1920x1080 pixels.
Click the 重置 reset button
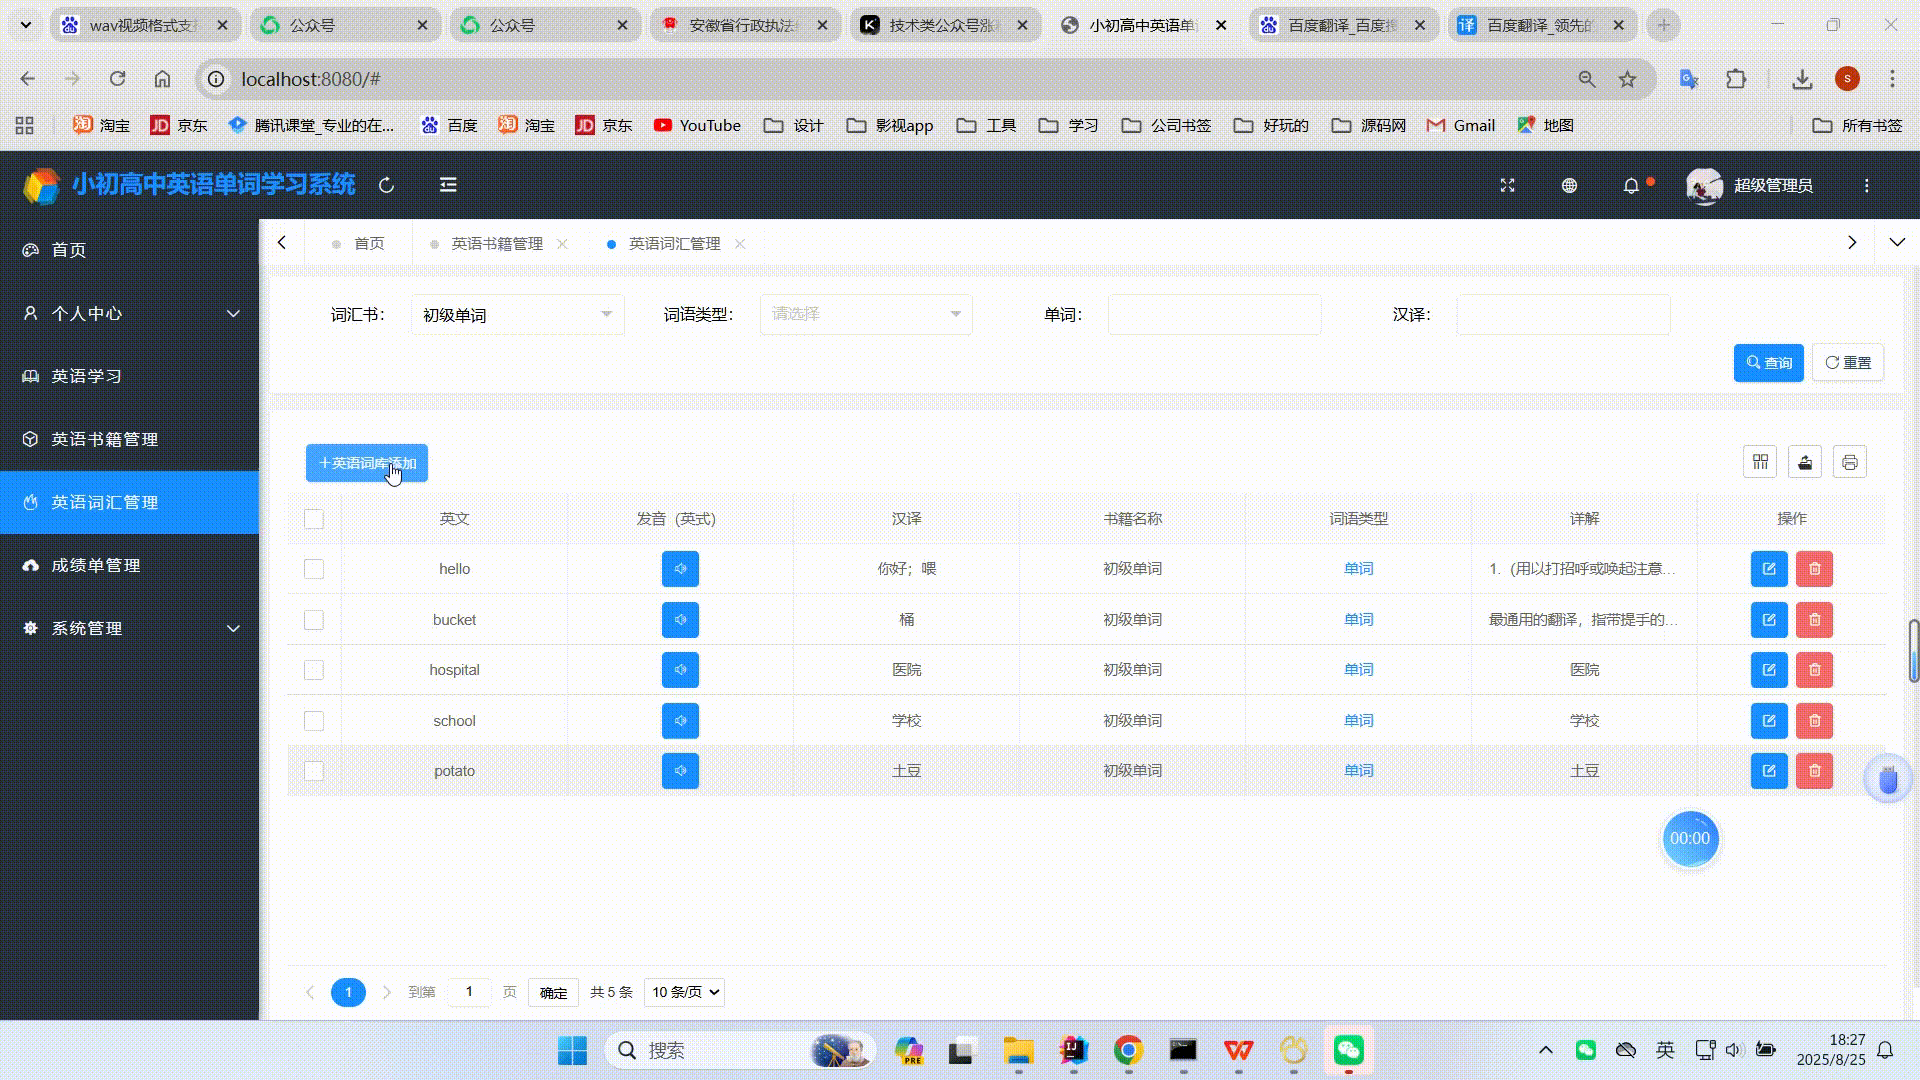(1848, 363)
